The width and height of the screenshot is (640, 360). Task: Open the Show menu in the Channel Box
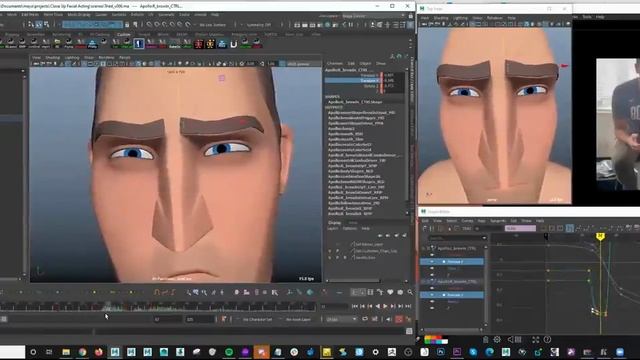[380, 64]
